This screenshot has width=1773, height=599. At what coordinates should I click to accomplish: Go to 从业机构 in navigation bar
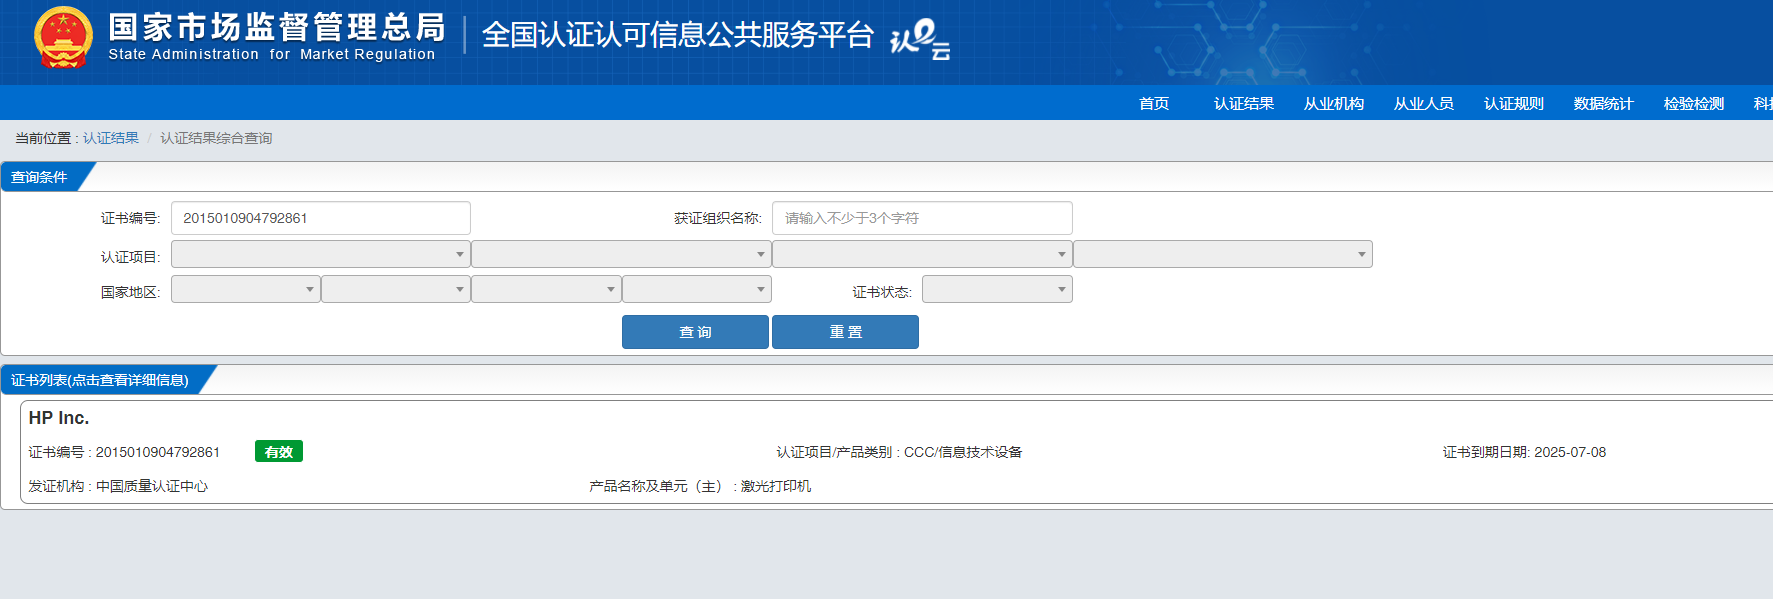pos(1334,103)
